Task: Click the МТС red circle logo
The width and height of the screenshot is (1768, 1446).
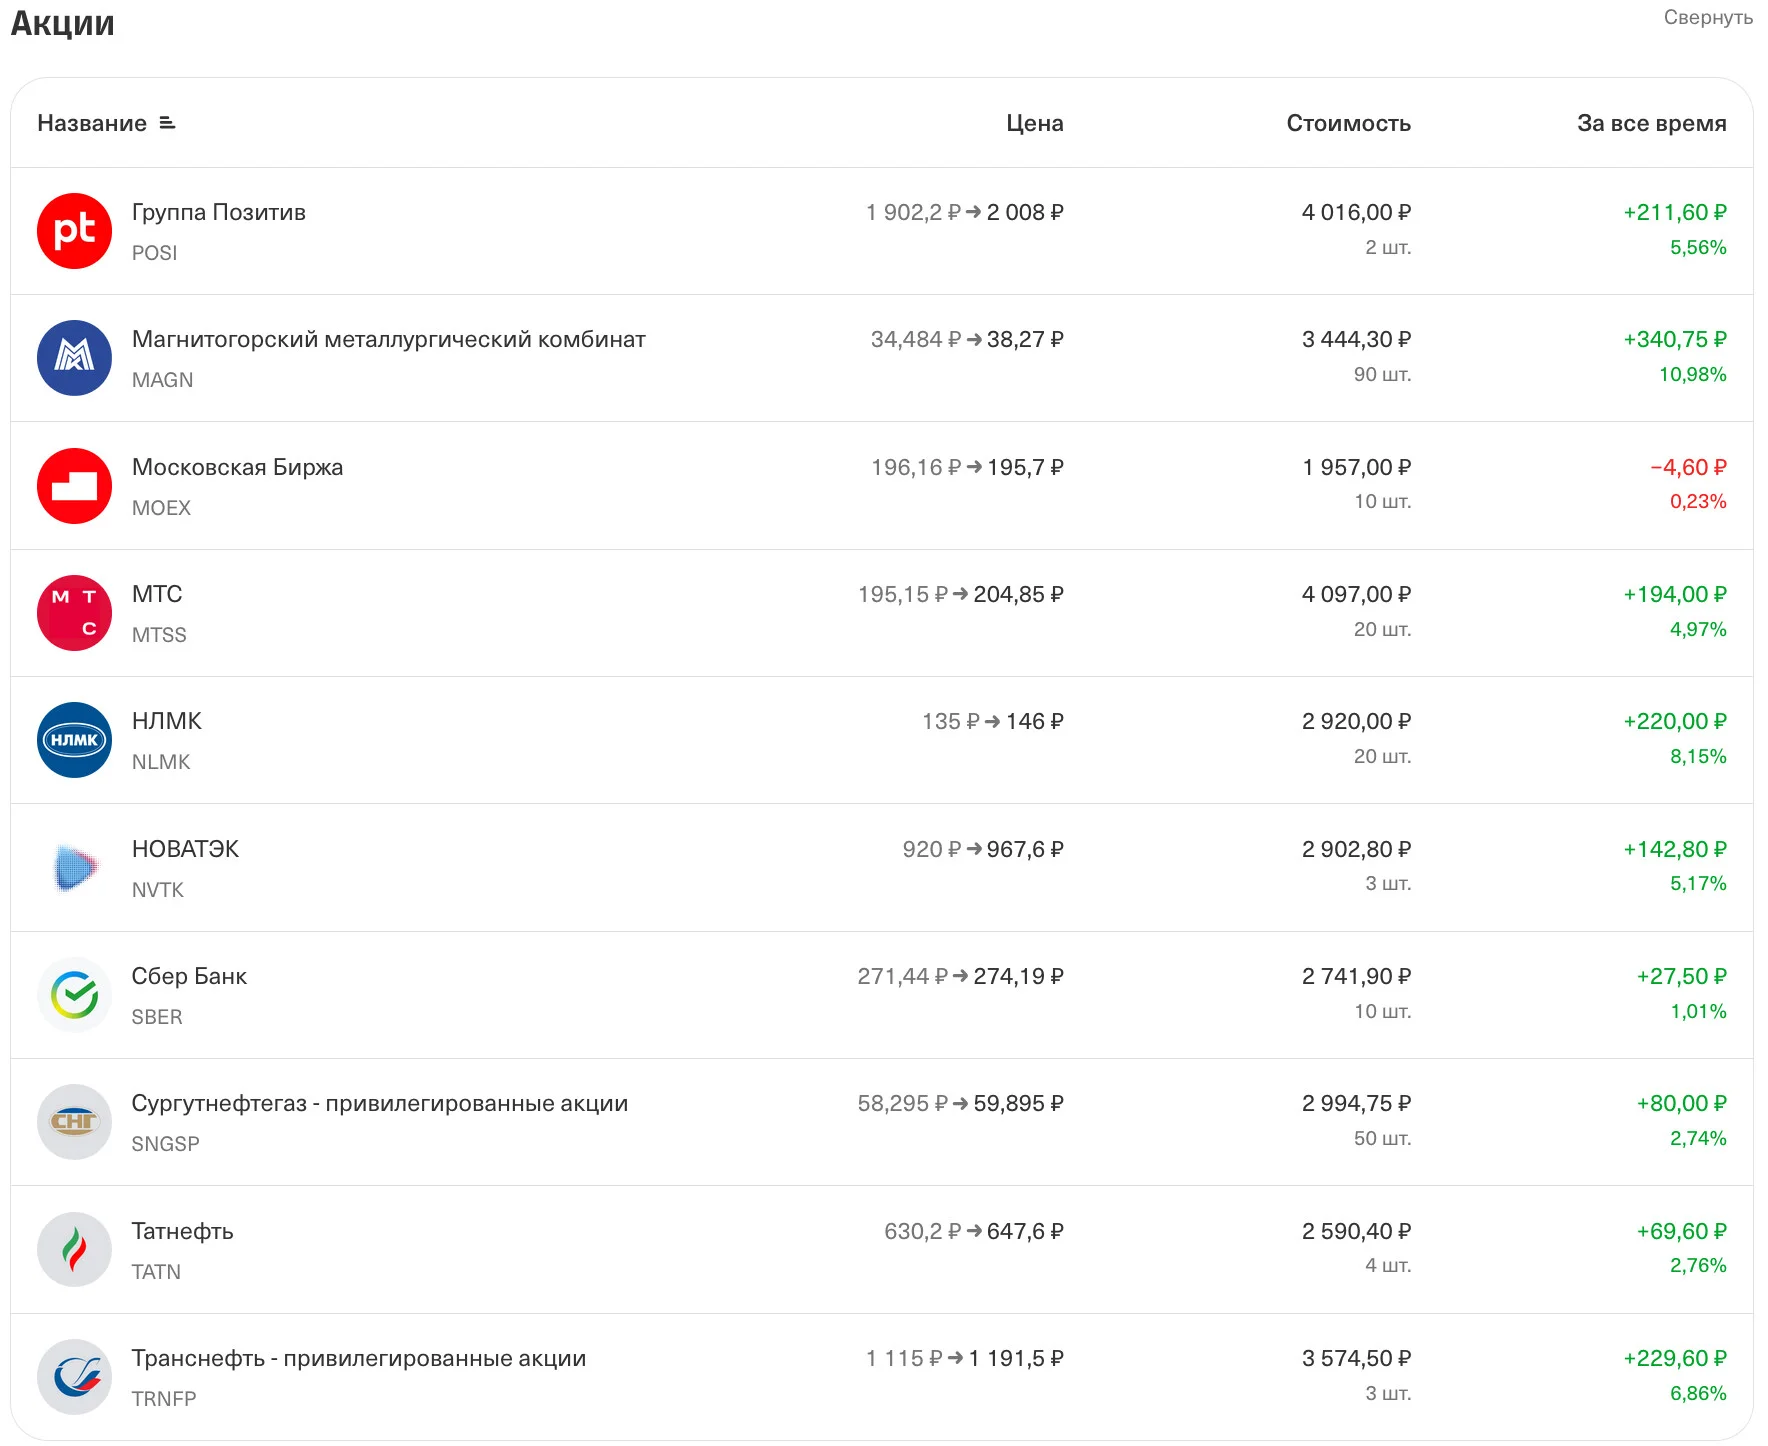Action: [74, 613]
